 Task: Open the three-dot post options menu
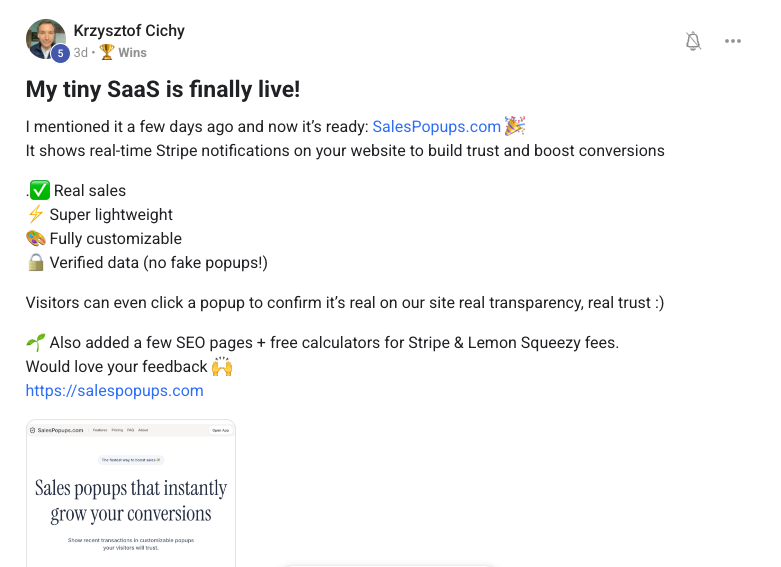(733, 41)
